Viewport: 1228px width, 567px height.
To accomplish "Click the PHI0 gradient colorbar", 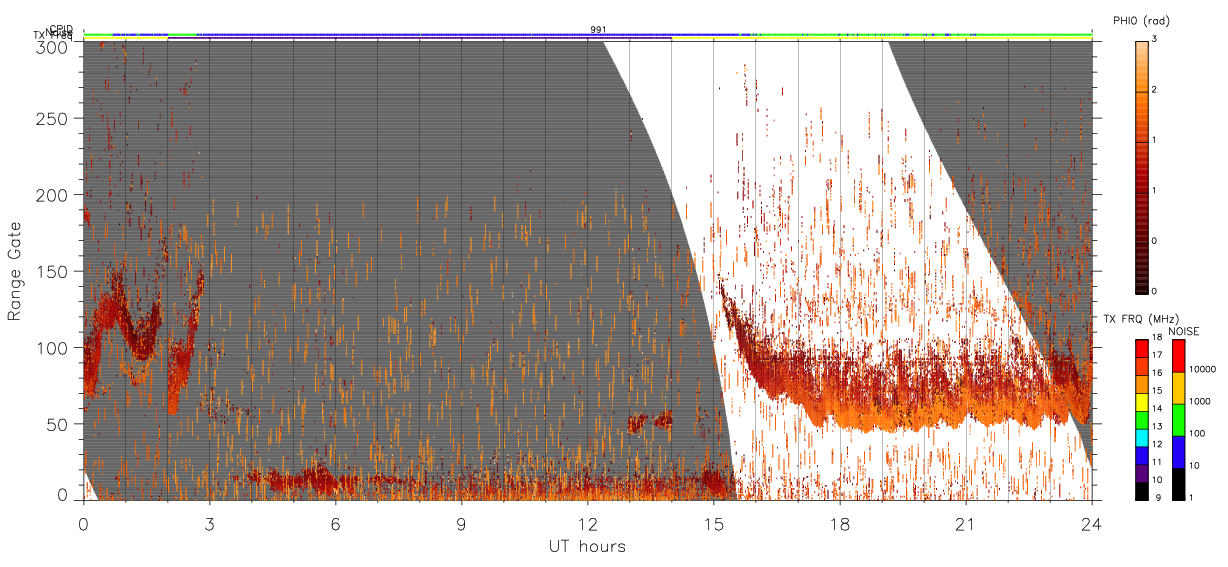I will coord(1141,166).
